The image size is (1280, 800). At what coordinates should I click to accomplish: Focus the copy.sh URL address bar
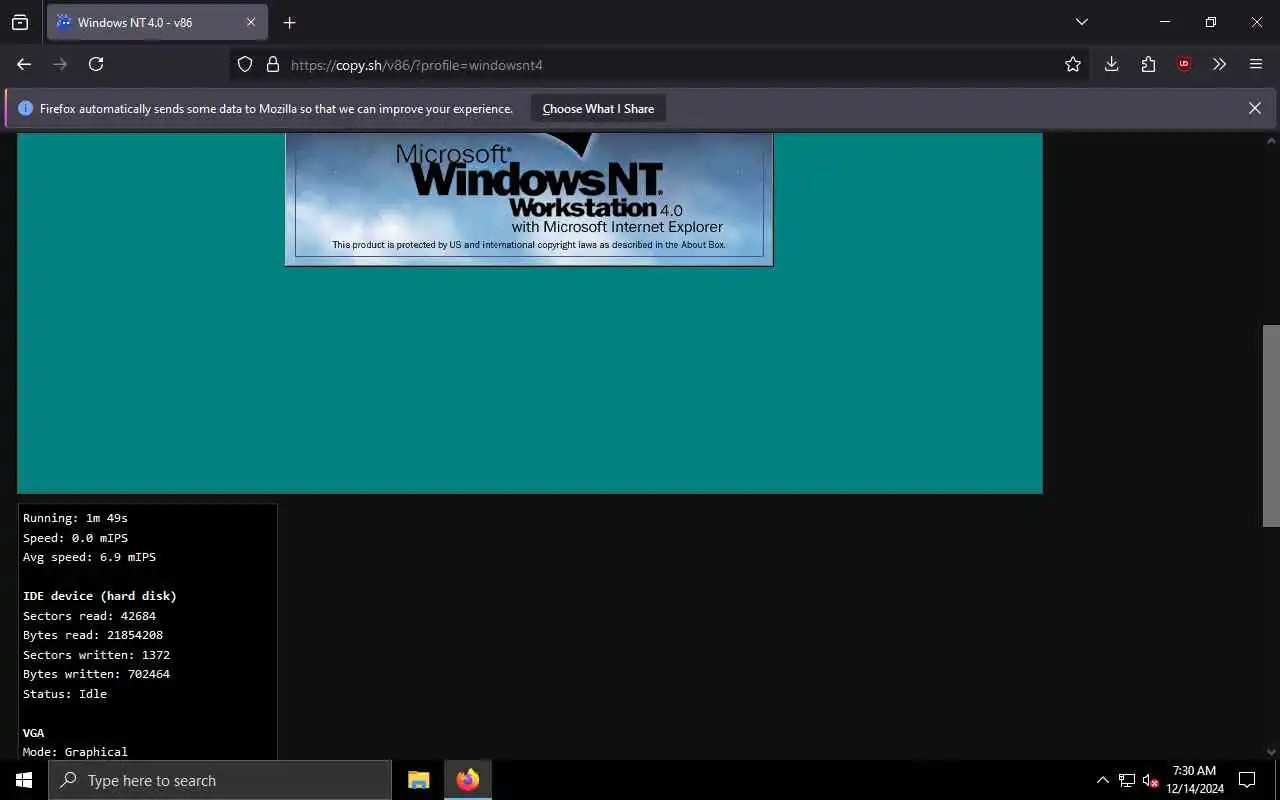[x=660, y=64]
